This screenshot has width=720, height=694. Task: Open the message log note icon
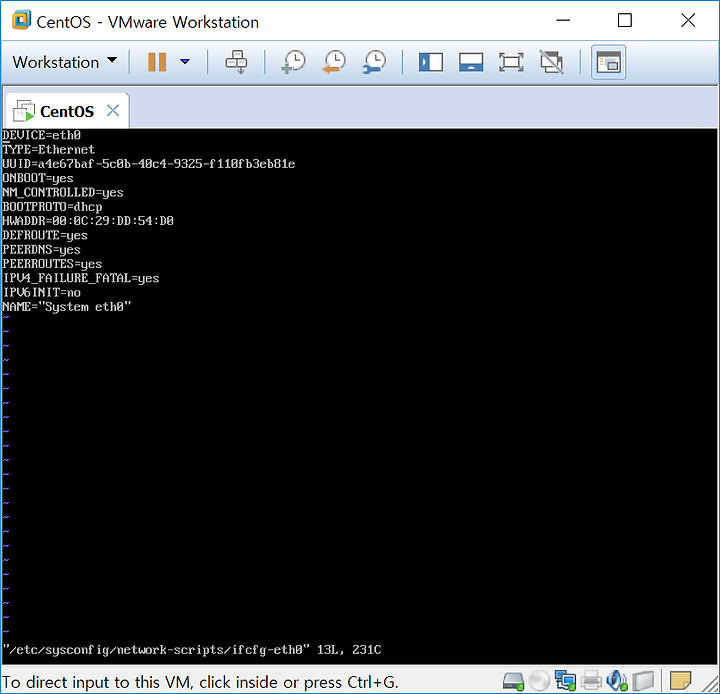click(x=681, y=681)
